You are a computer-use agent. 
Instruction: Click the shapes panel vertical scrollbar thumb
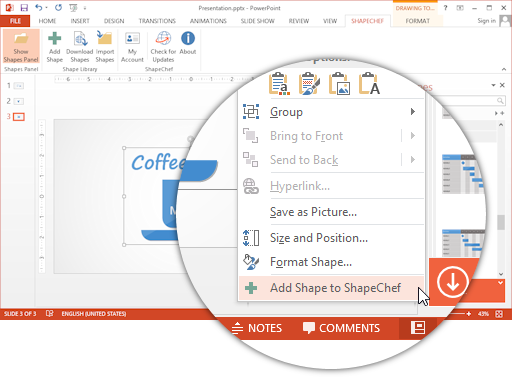point(501,222)
